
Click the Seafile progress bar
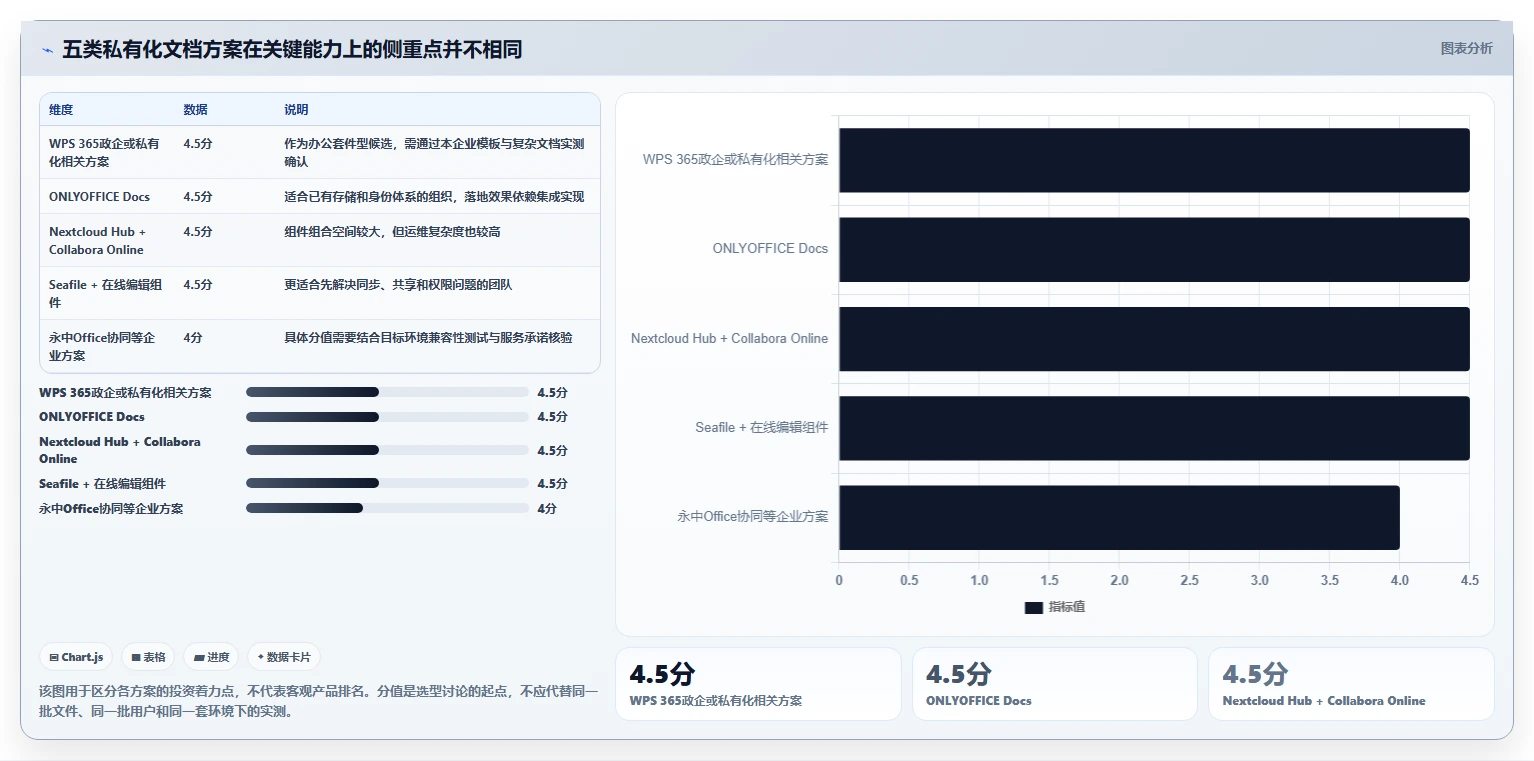tap(387, 483)
